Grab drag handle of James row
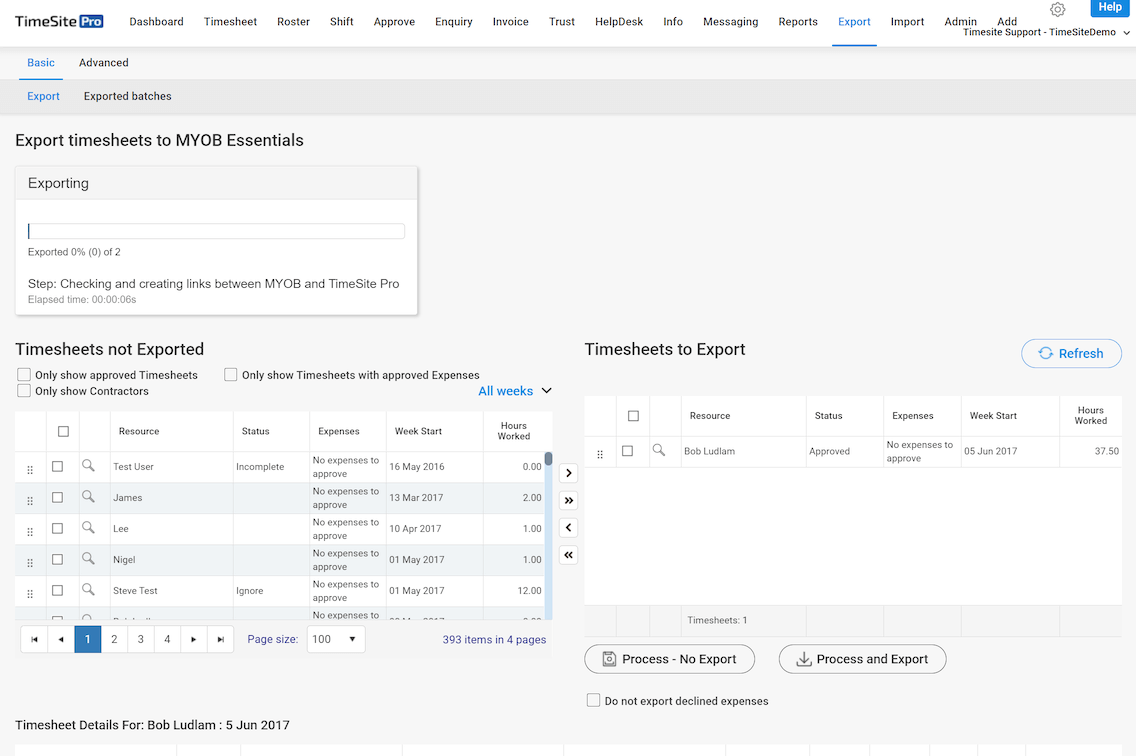The height and width of the screenshot is (756, 1136). point(30,501)
